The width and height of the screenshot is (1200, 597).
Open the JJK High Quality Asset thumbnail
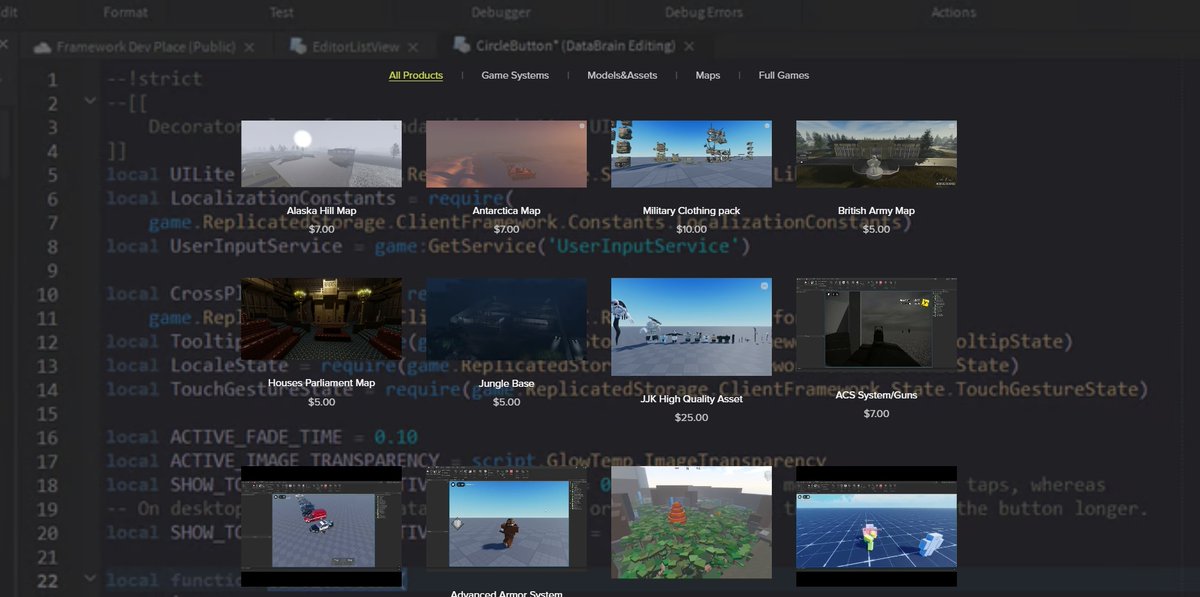691,327
